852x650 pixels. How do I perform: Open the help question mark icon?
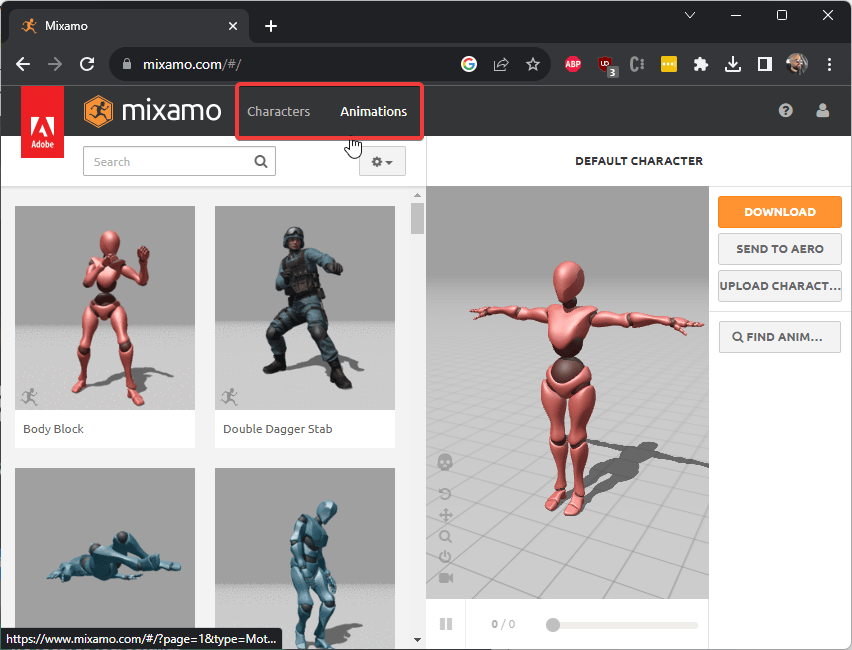click(x=785, y=111)
